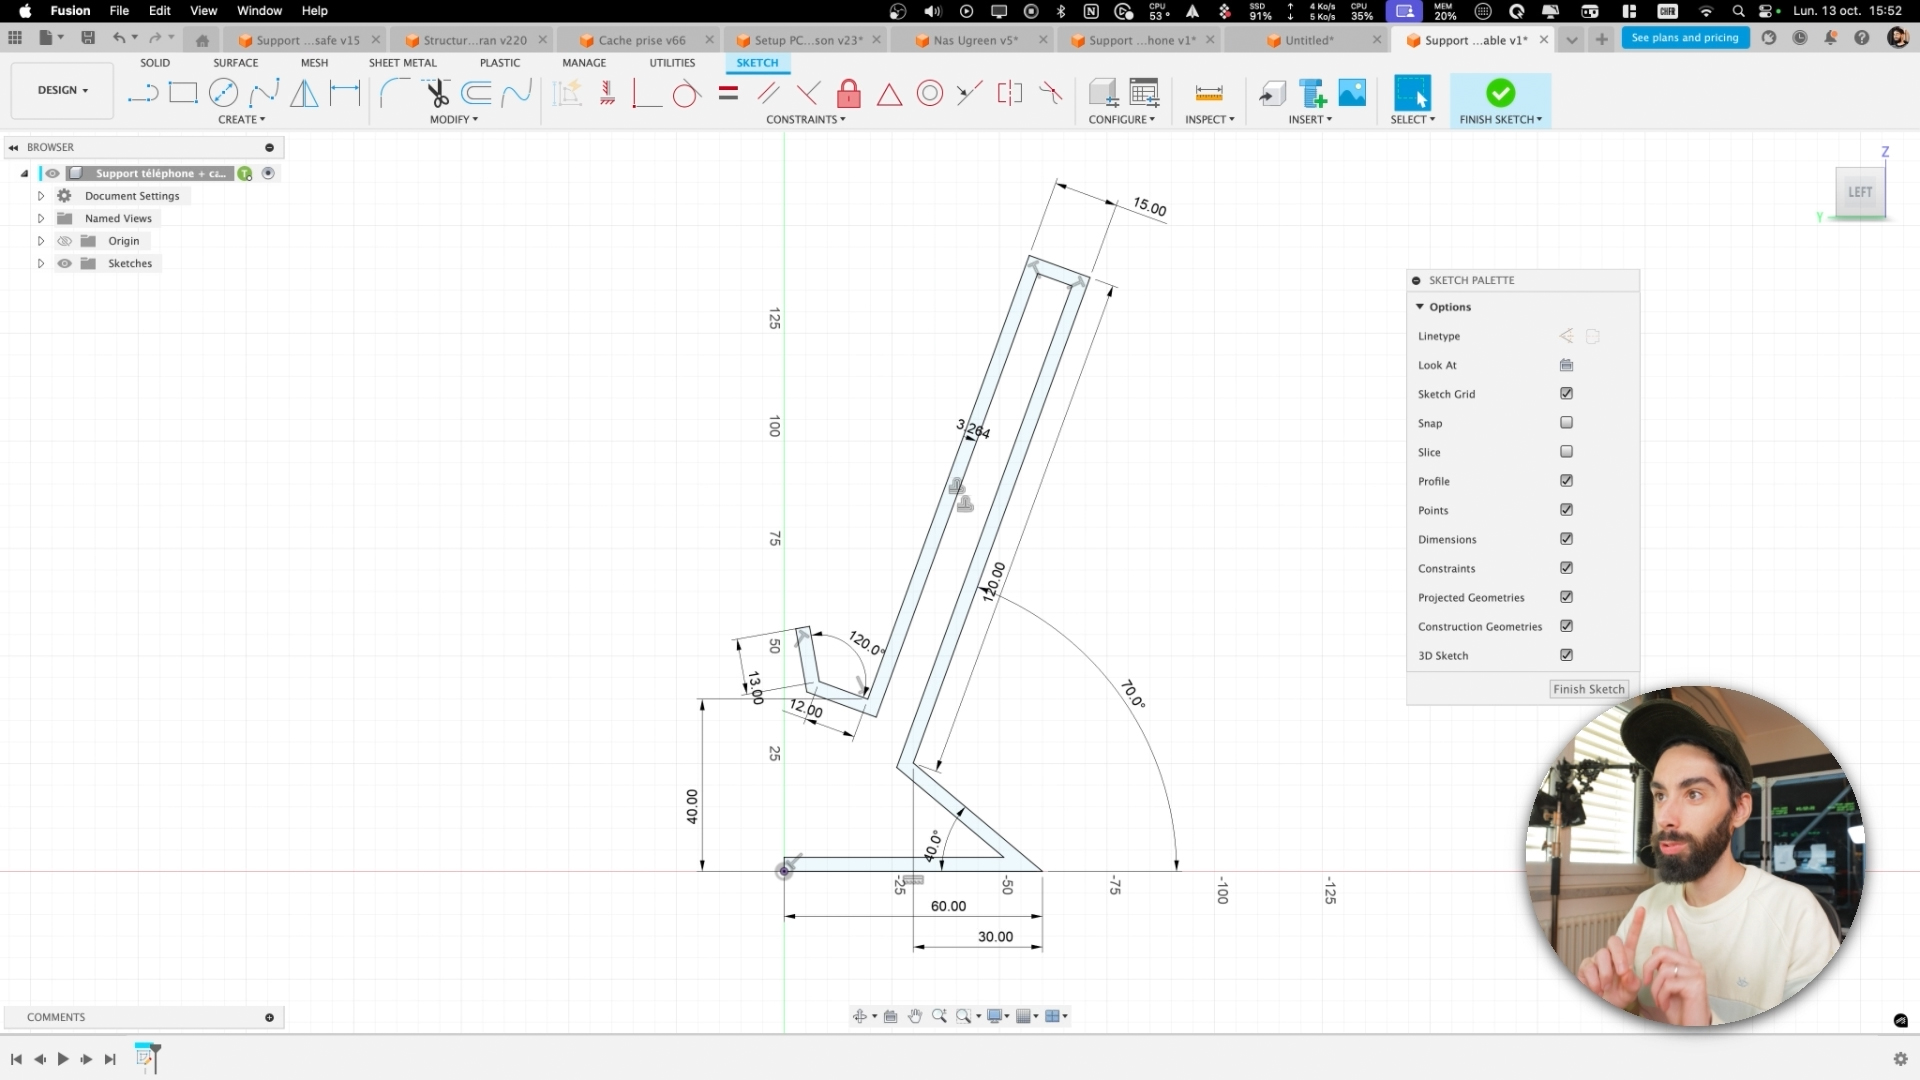1920x1080 pixels.
Task: Click the Sketch Dimension tool
Action: [x=345, y=93]
